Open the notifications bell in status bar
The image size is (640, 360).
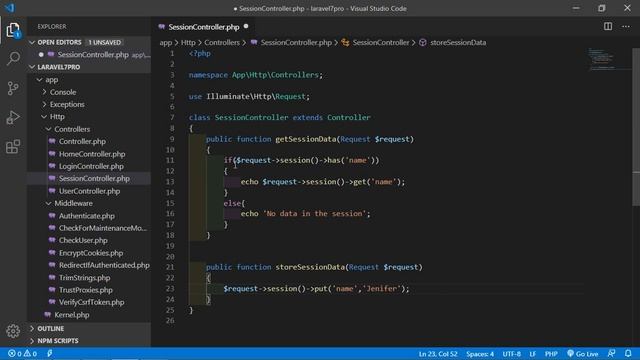click(628, 353)
